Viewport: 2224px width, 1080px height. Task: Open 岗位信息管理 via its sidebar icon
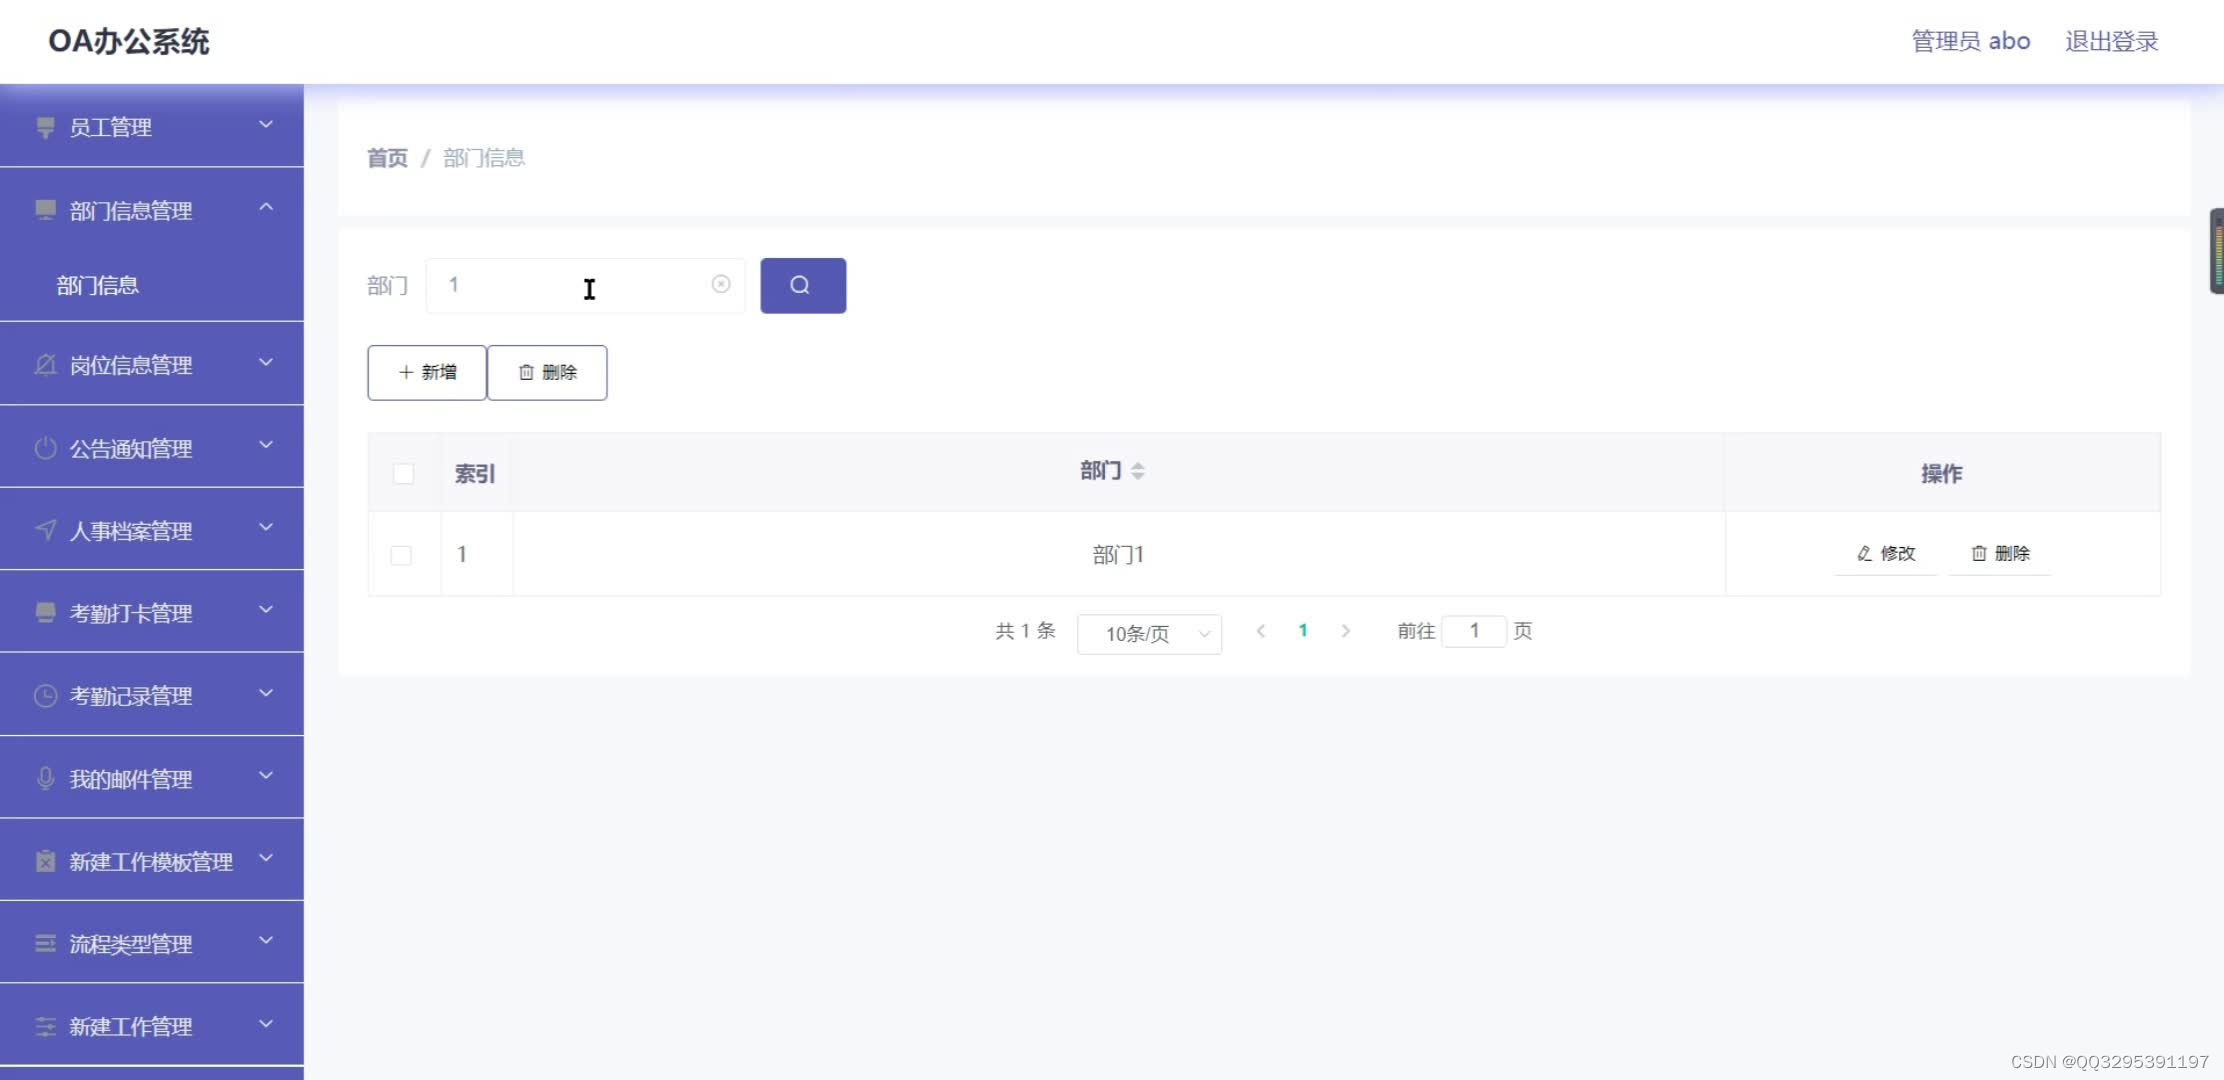(44, 364)
